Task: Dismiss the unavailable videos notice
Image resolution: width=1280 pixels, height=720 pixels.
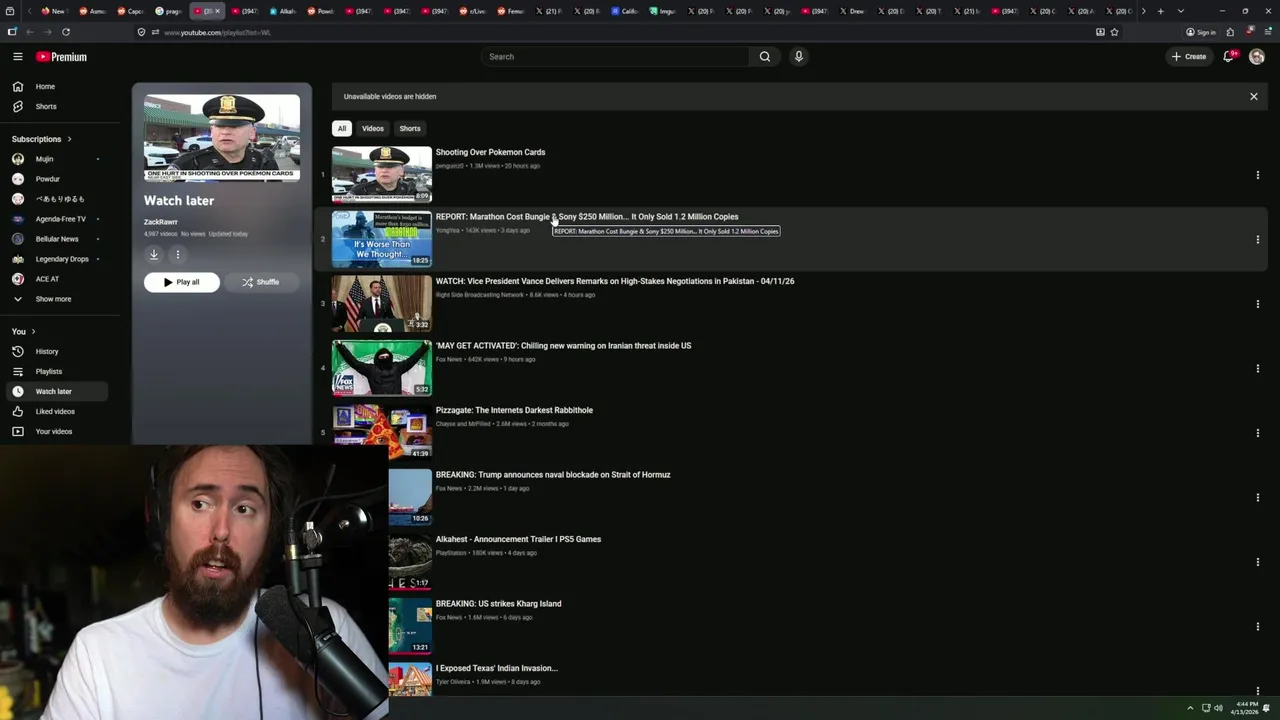Action: [1254, 97]
